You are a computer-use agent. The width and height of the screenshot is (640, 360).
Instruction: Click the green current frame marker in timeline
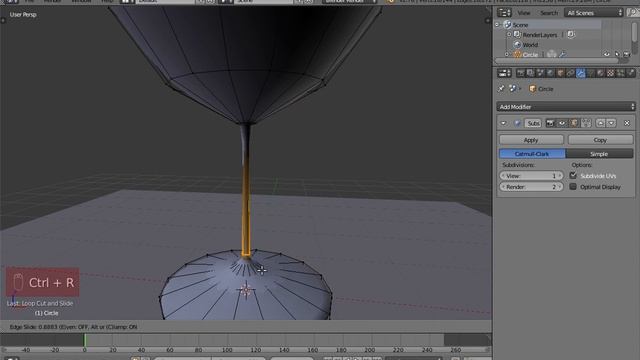tap(85, 340)
